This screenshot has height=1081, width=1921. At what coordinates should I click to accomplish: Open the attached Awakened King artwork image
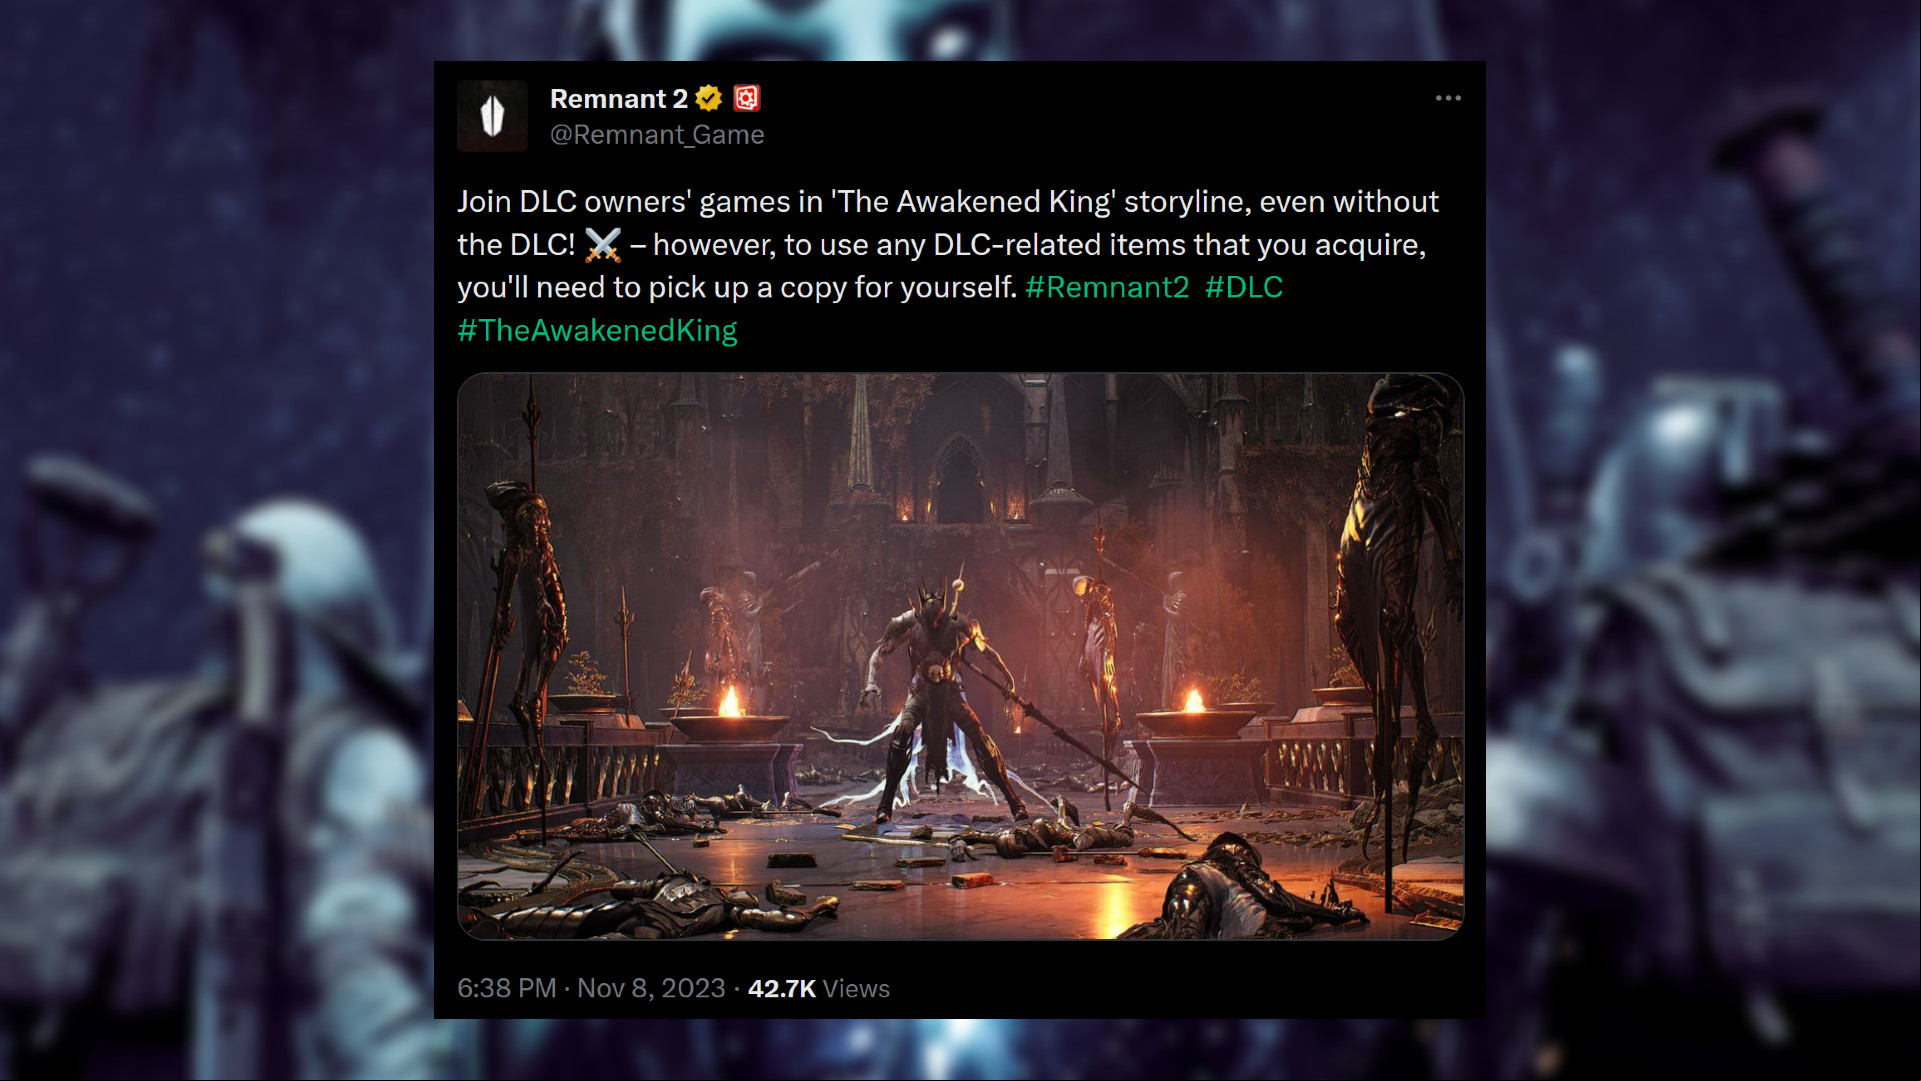tap(961, 656)
